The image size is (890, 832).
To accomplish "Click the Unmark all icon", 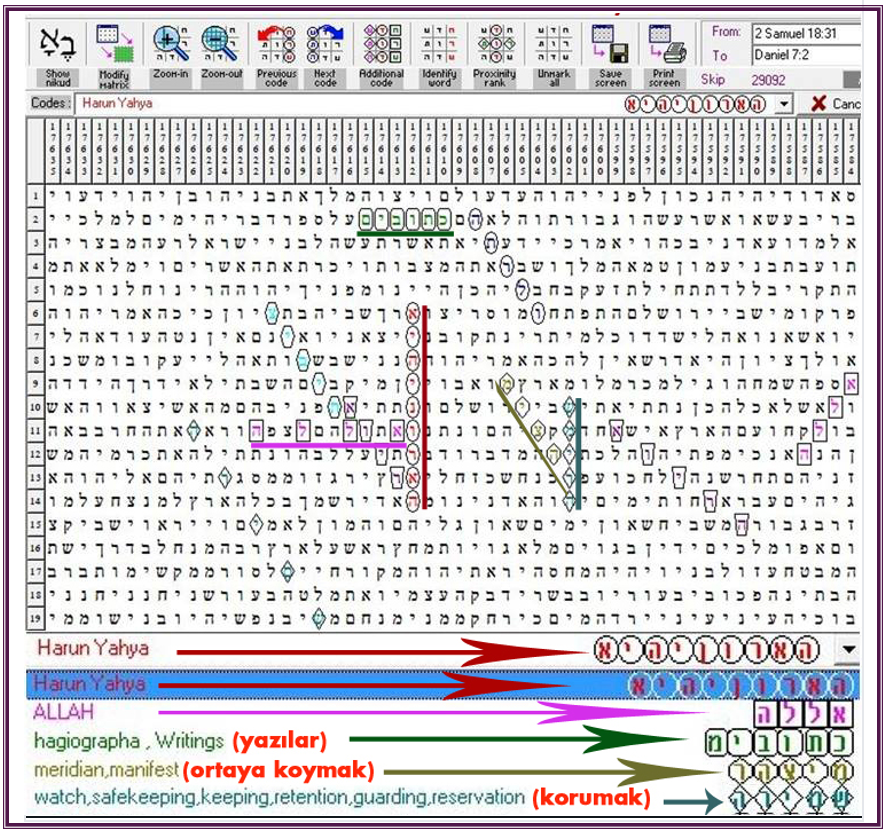I will [553, 44].
